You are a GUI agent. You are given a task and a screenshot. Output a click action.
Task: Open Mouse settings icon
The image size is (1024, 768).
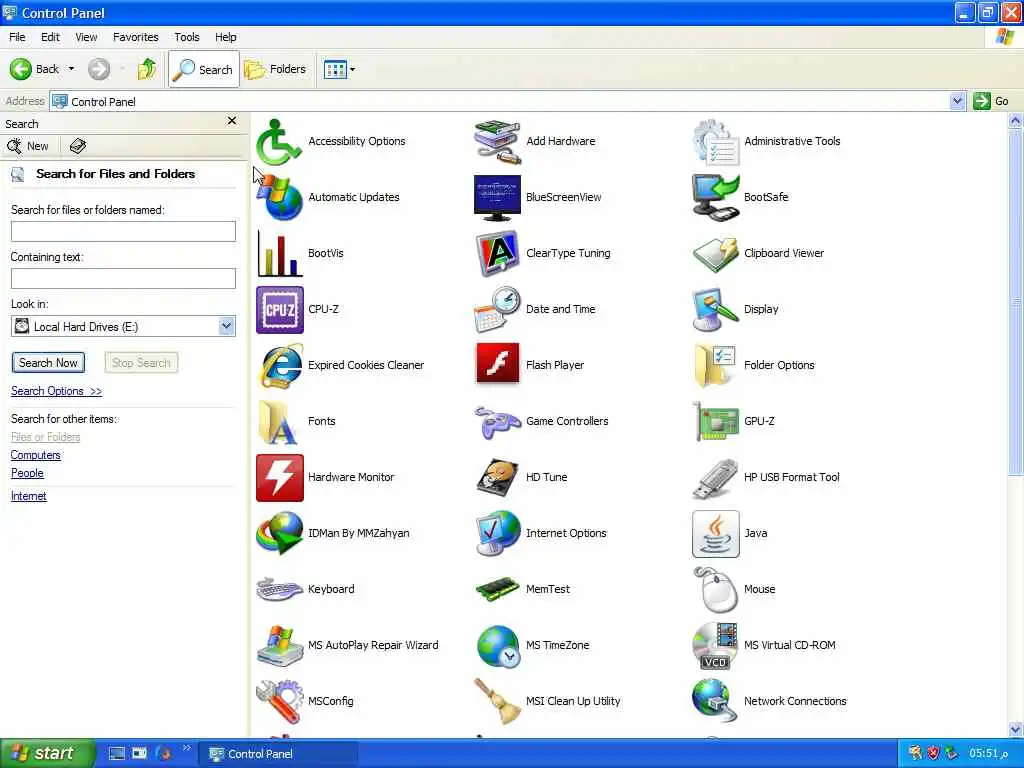(715, 589)
